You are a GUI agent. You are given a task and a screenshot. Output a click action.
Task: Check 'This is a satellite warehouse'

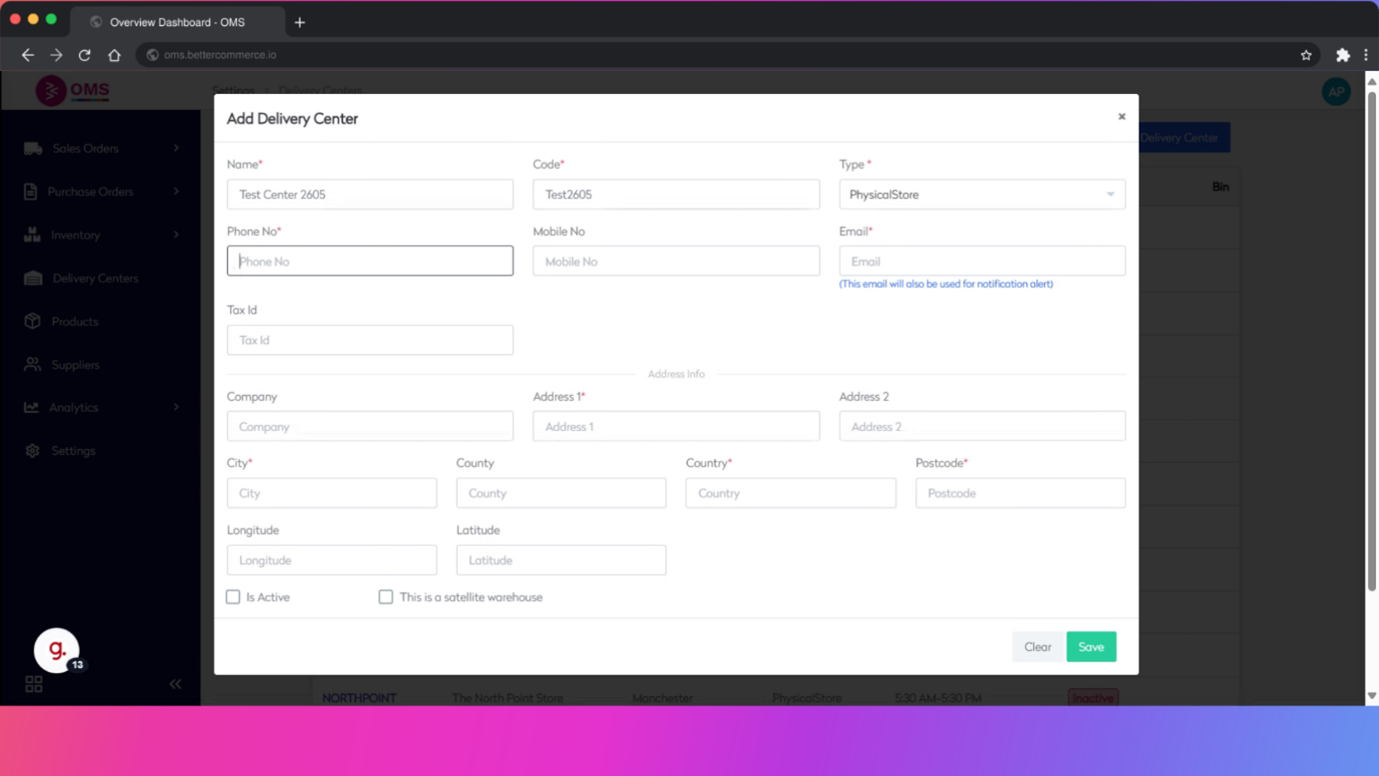[386, 597]
